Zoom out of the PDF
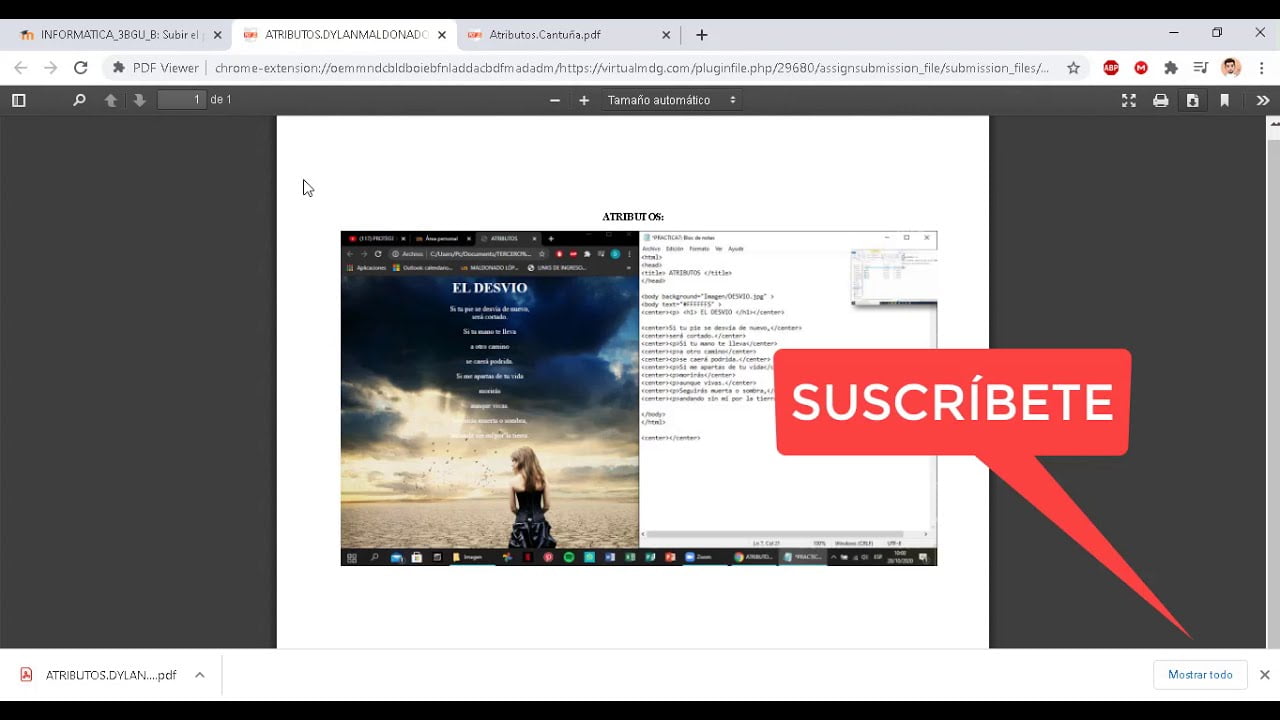Screen dimensions: 1280x720 tap(554, 100)
